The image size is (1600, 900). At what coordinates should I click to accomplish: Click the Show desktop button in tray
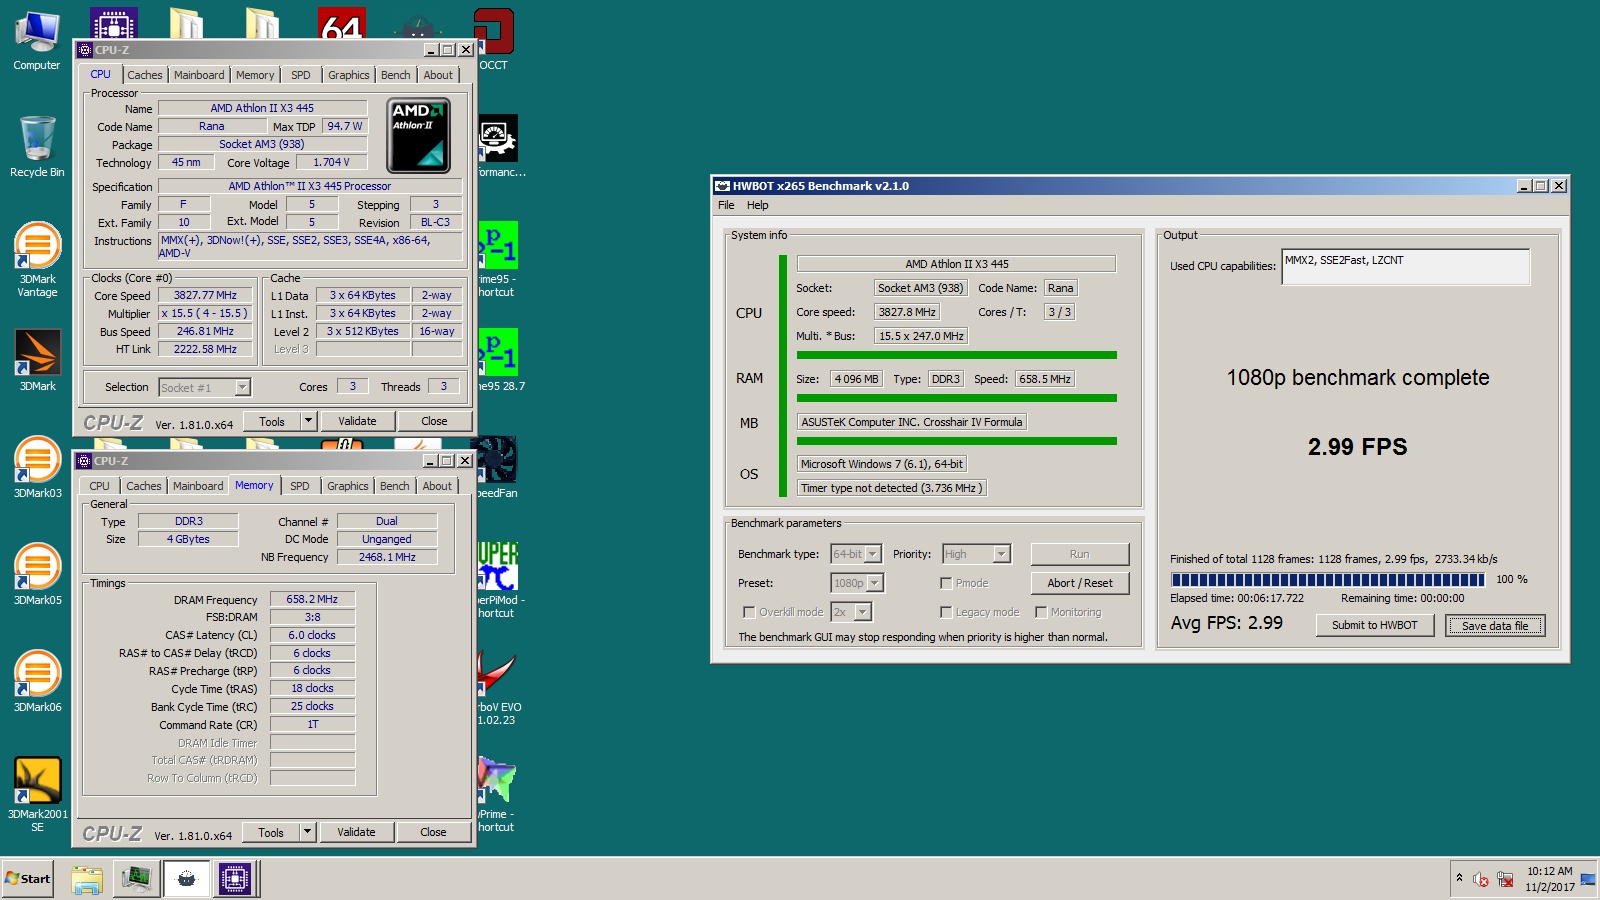pyautogui.click(x=1589, y=879)
